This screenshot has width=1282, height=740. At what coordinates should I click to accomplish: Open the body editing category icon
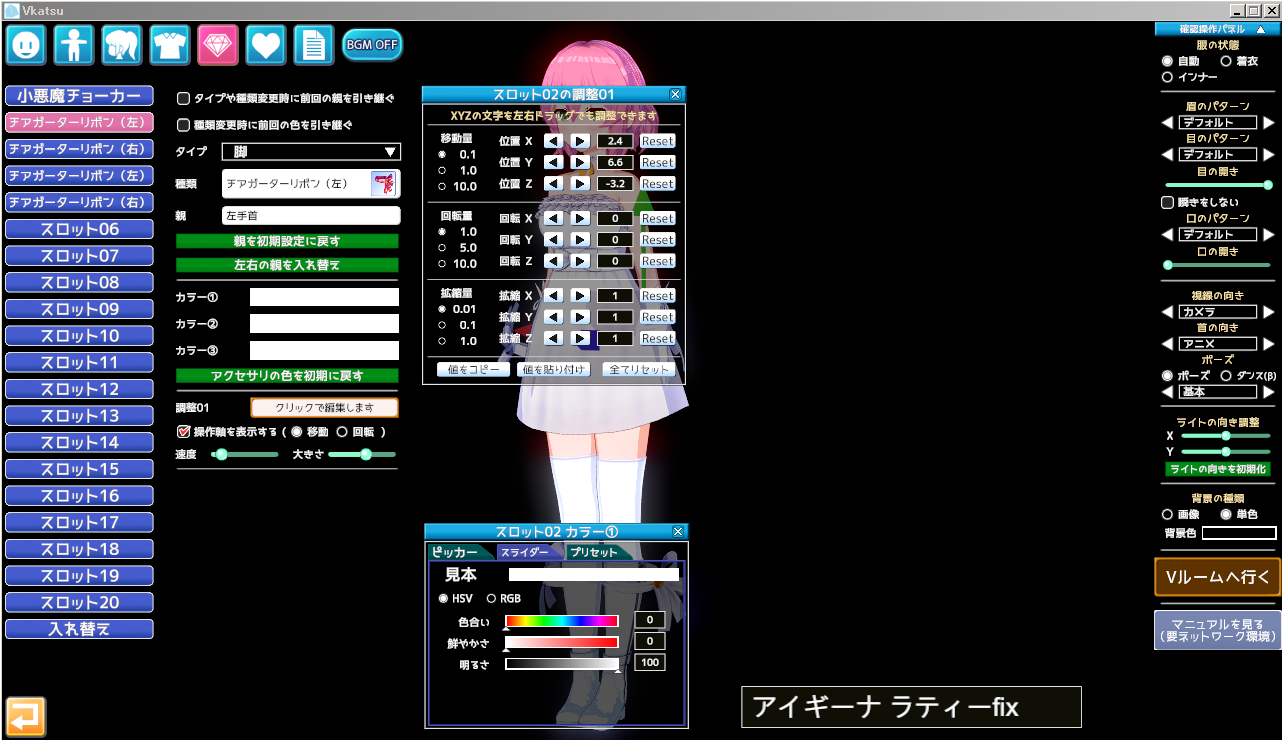[75, 45]
